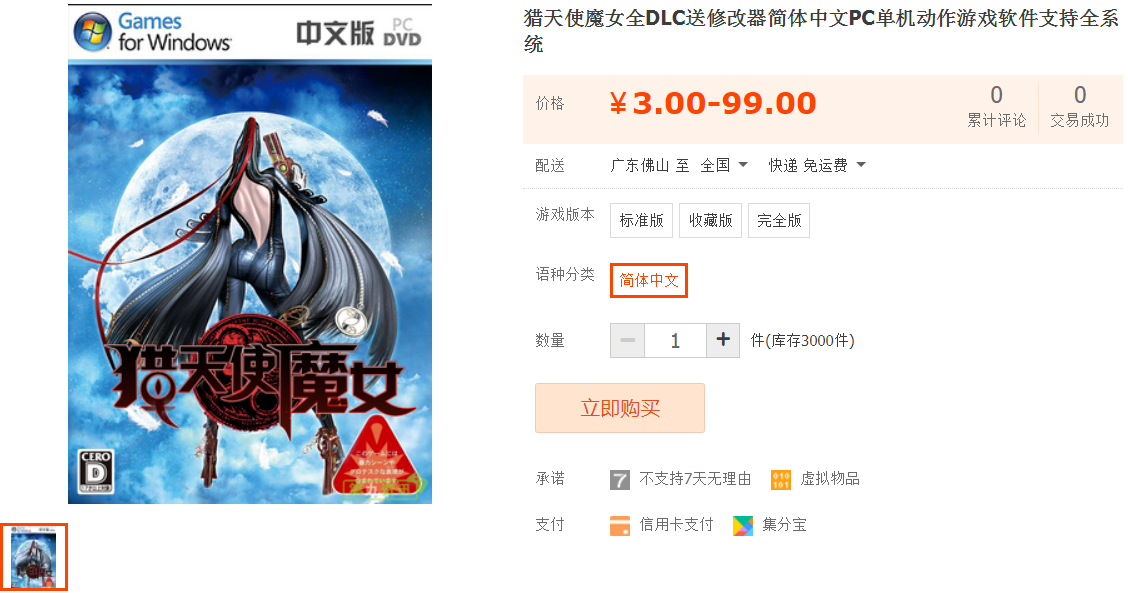Click the virtual goods orange icon
The image size is (1128, 593).
tap(781, 479)
